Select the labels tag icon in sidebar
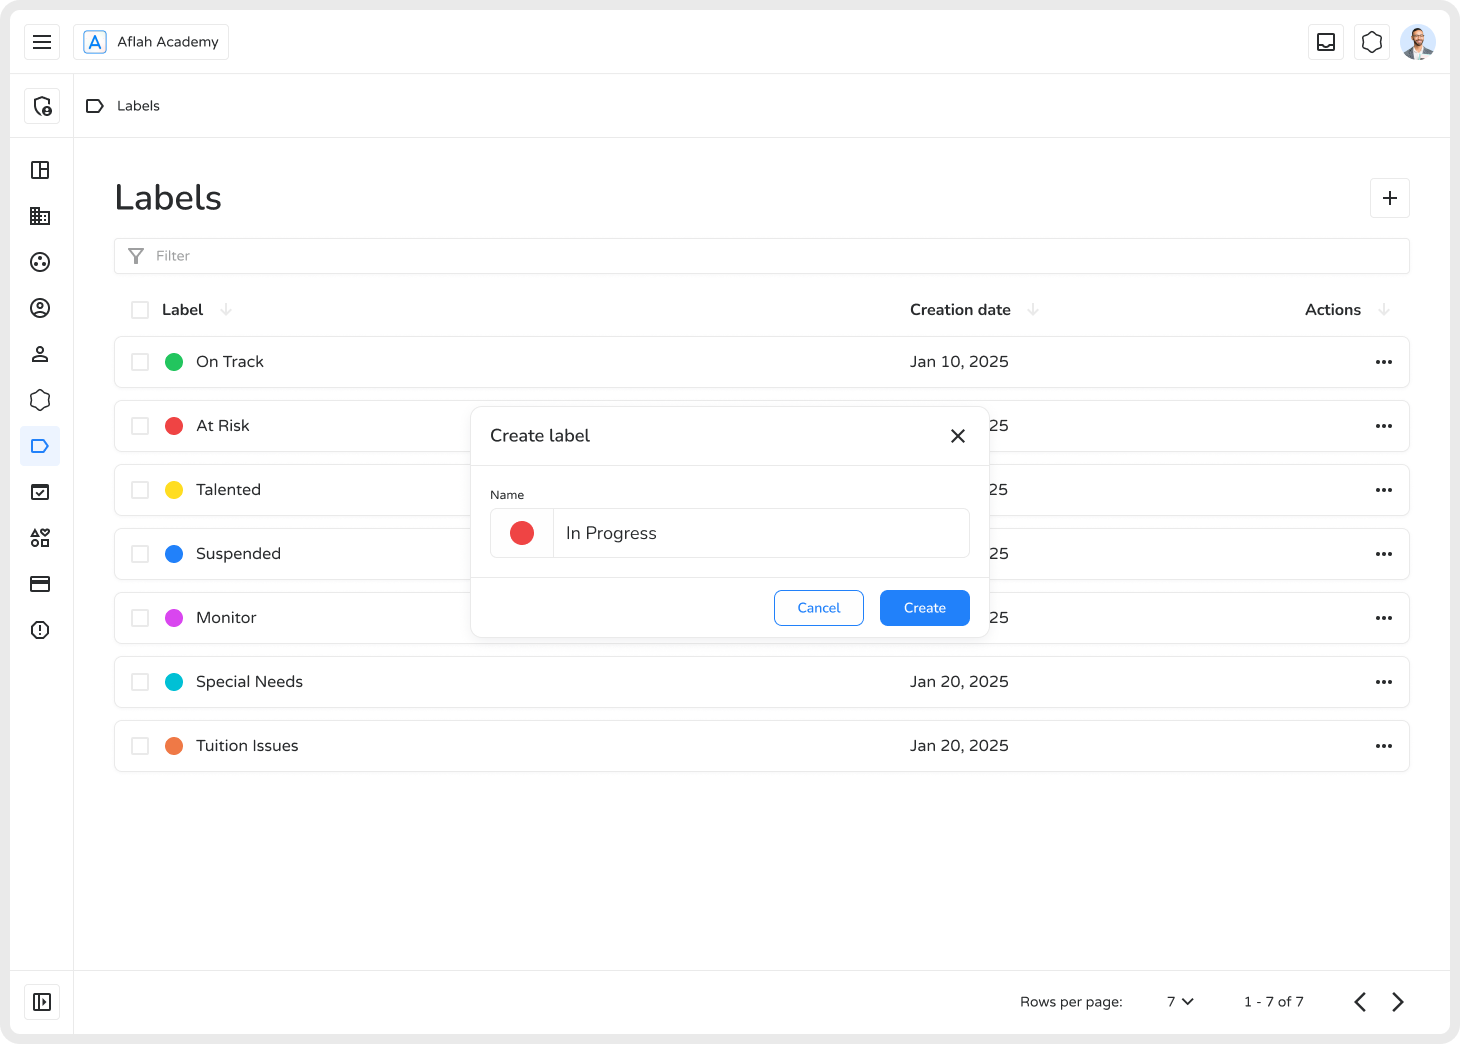Screen dimensions: 1460x1044 (x=40, y=446)
